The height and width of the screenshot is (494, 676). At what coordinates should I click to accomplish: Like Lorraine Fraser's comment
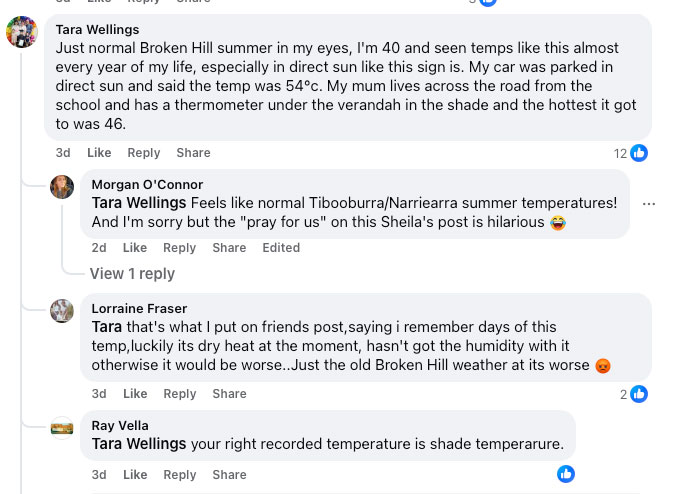(135, 394)
